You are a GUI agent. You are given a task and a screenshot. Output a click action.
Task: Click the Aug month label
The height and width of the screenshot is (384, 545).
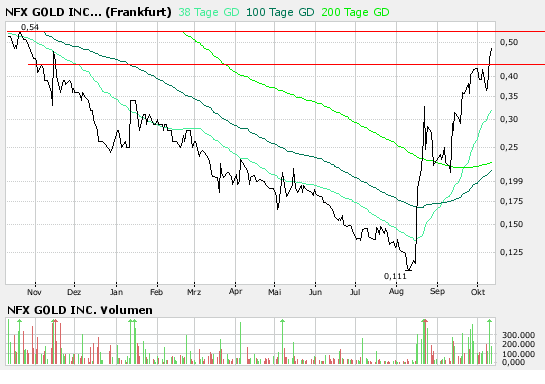[x=396, y=291]
